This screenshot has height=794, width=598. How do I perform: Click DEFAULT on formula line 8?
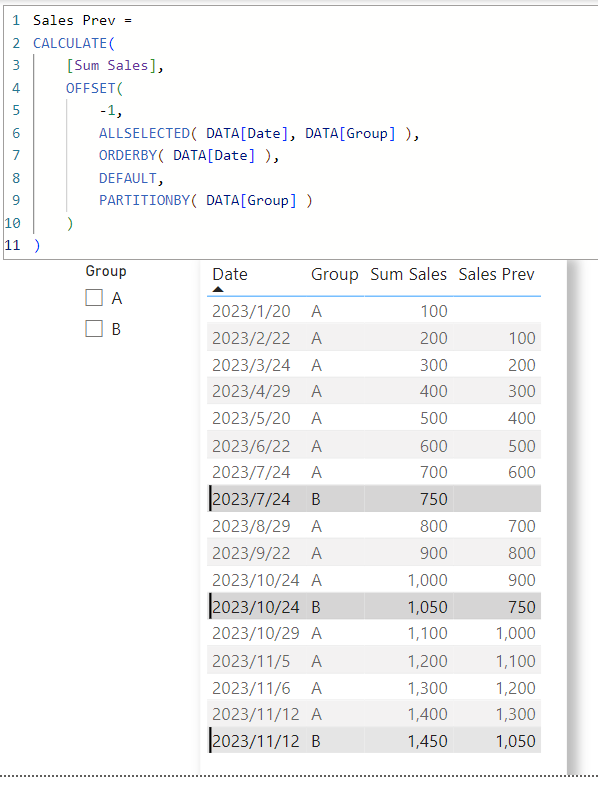pos(128,178)
